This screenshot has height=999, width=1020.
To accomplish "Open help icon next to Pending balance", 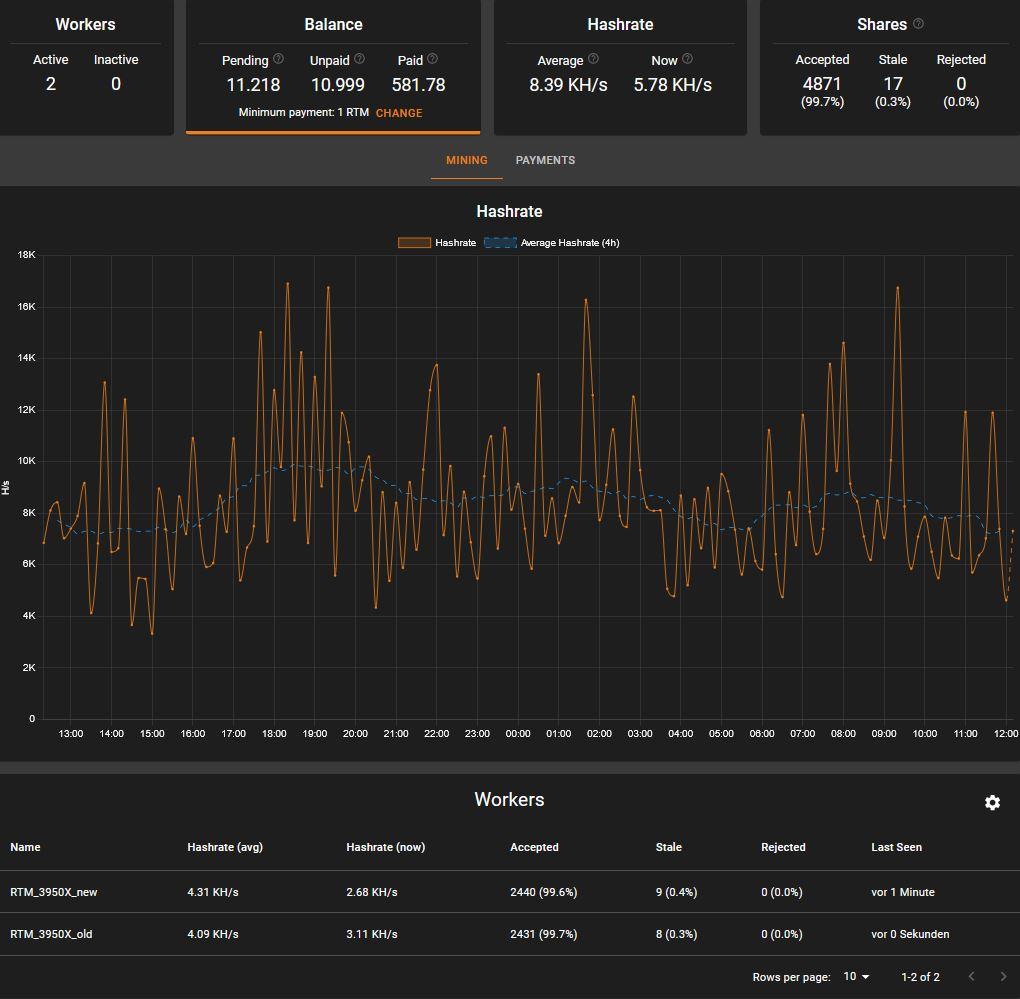I will (x=278, y=59).
